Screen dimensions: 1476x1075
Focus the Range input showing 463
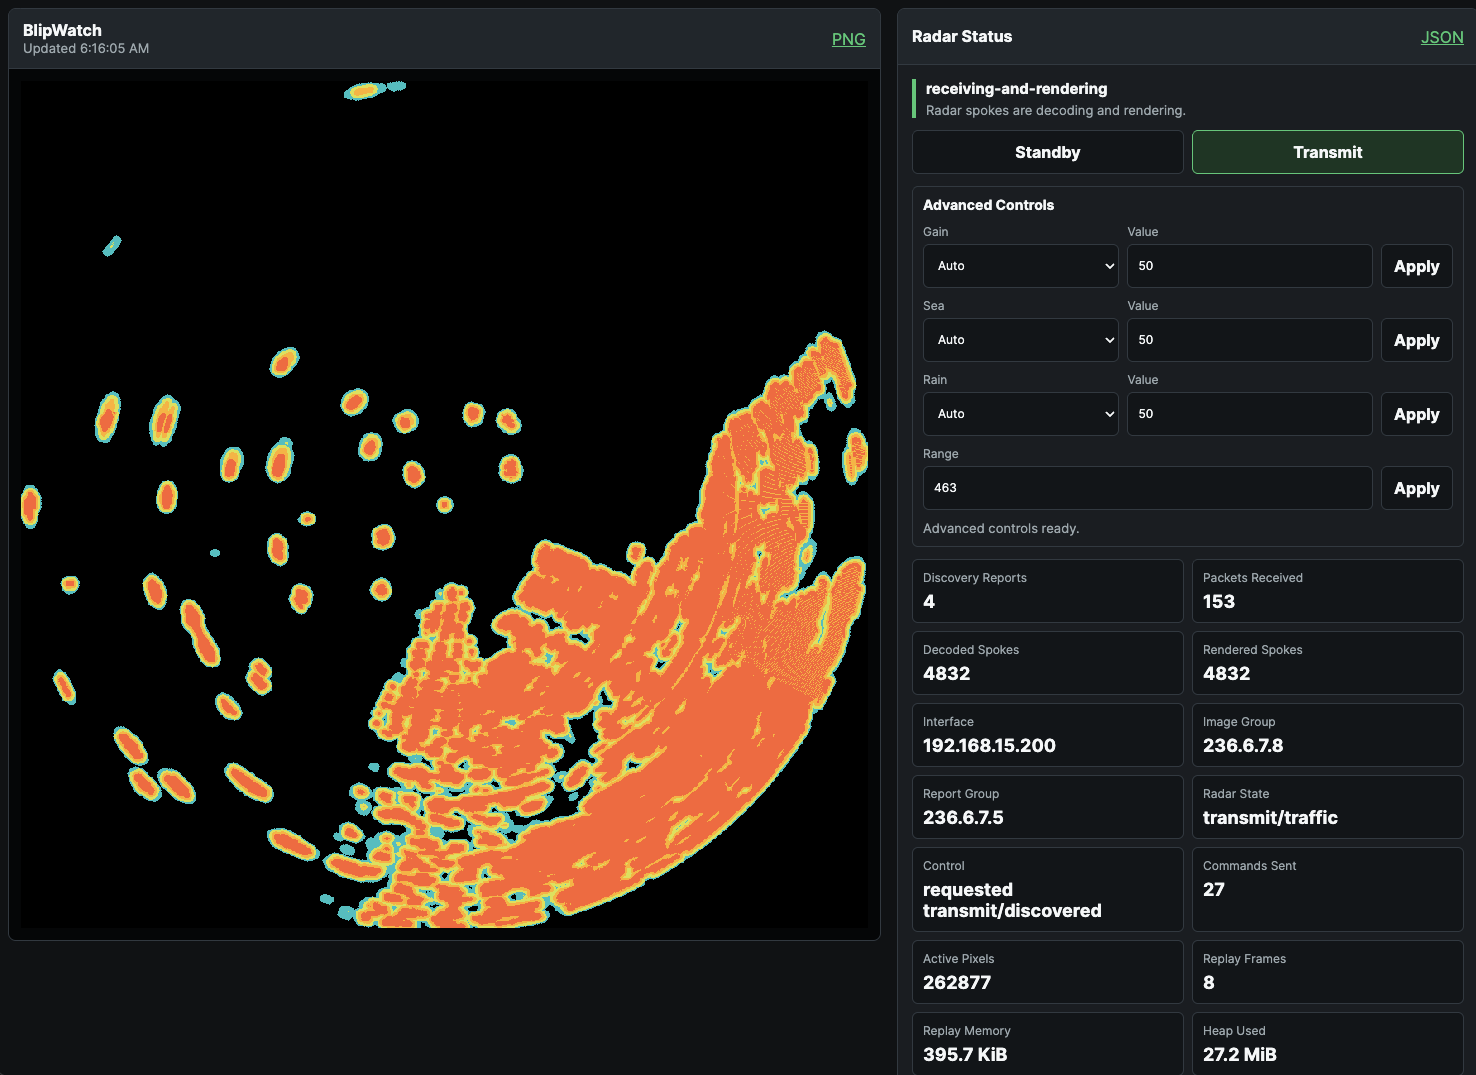(1148, 488)
